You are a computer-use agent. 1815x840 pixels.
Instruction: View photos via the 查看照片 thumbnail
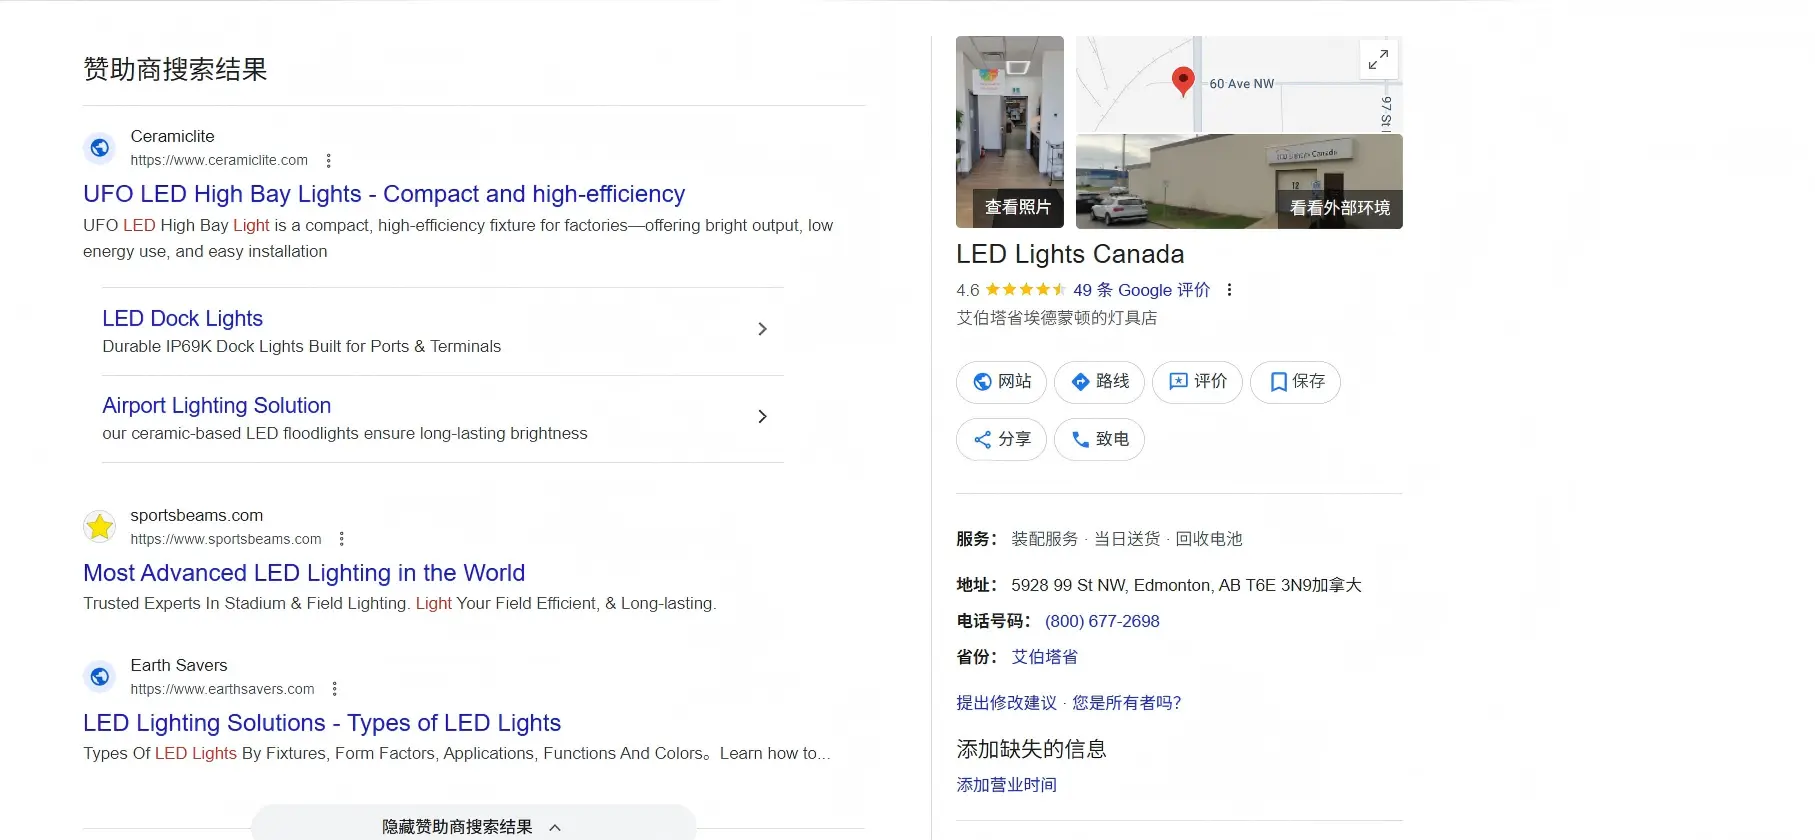click(x=1010, y=132)
